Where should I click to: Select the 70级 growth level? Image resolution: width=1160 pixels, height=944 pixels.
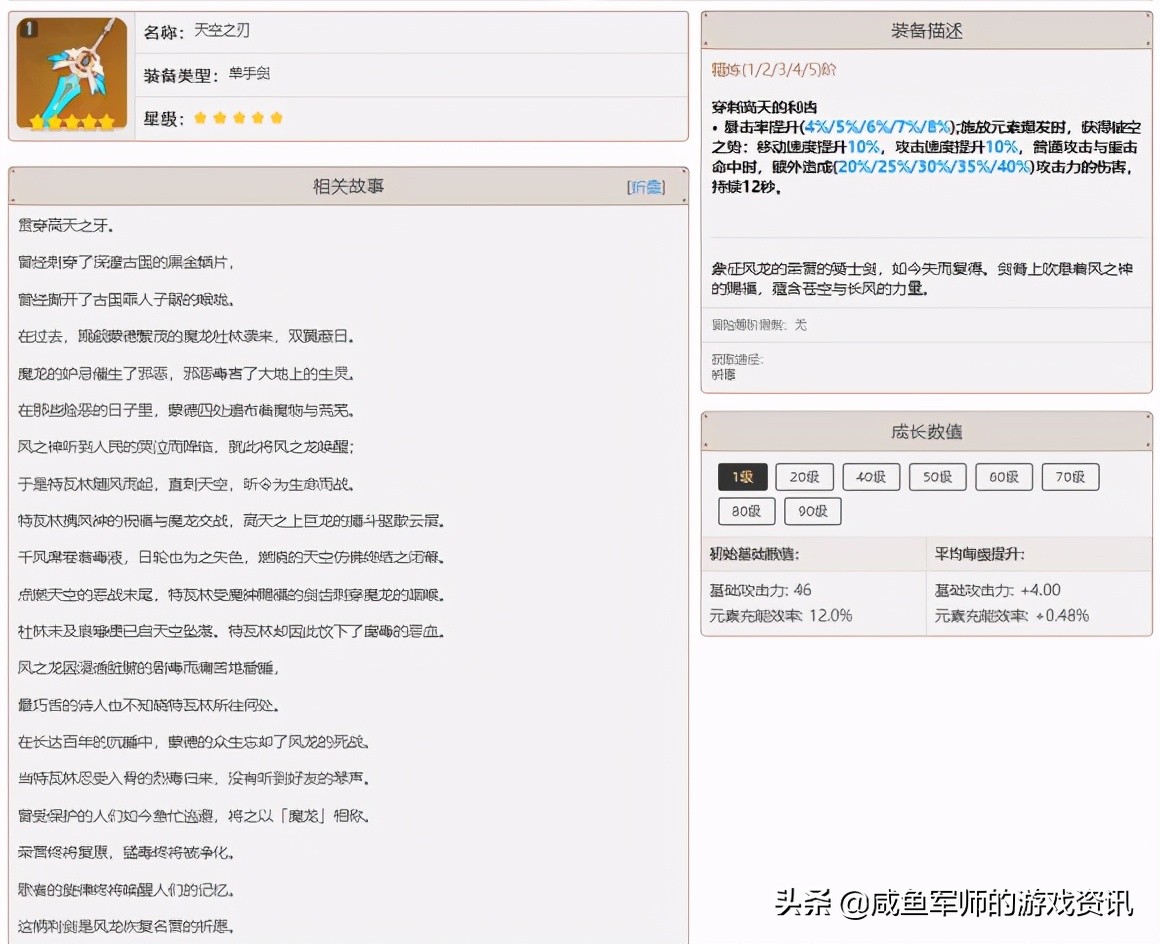pyautogui.click(x=1070, y=477)
